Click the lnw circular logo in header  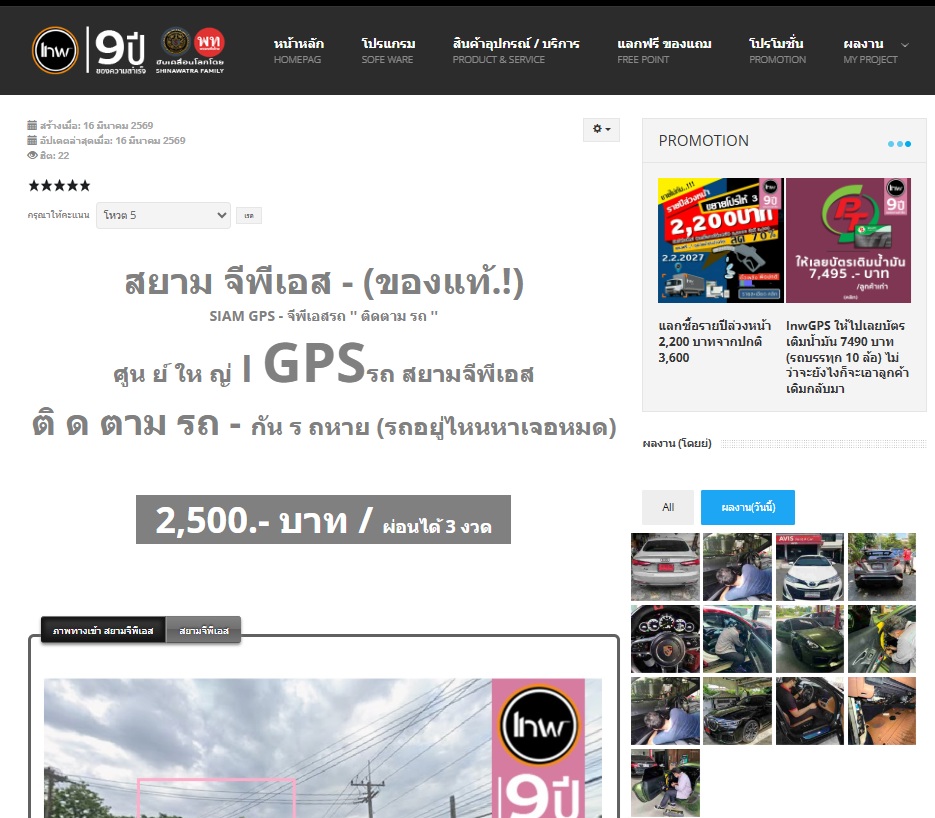pos(55,51)
